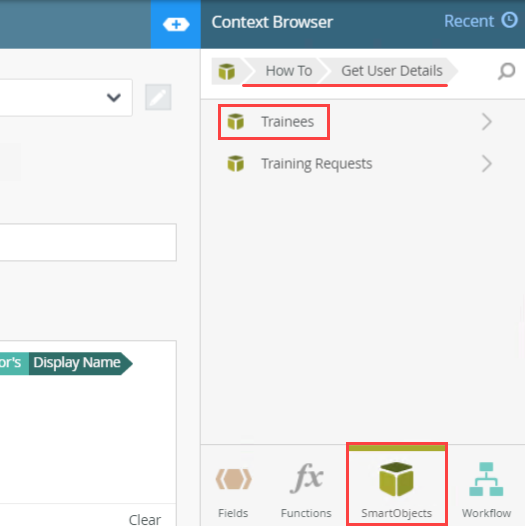Viewport: 525px width, 526px height.
Task: Navigate to How To breadcrumb
Action: coord(288,71)
